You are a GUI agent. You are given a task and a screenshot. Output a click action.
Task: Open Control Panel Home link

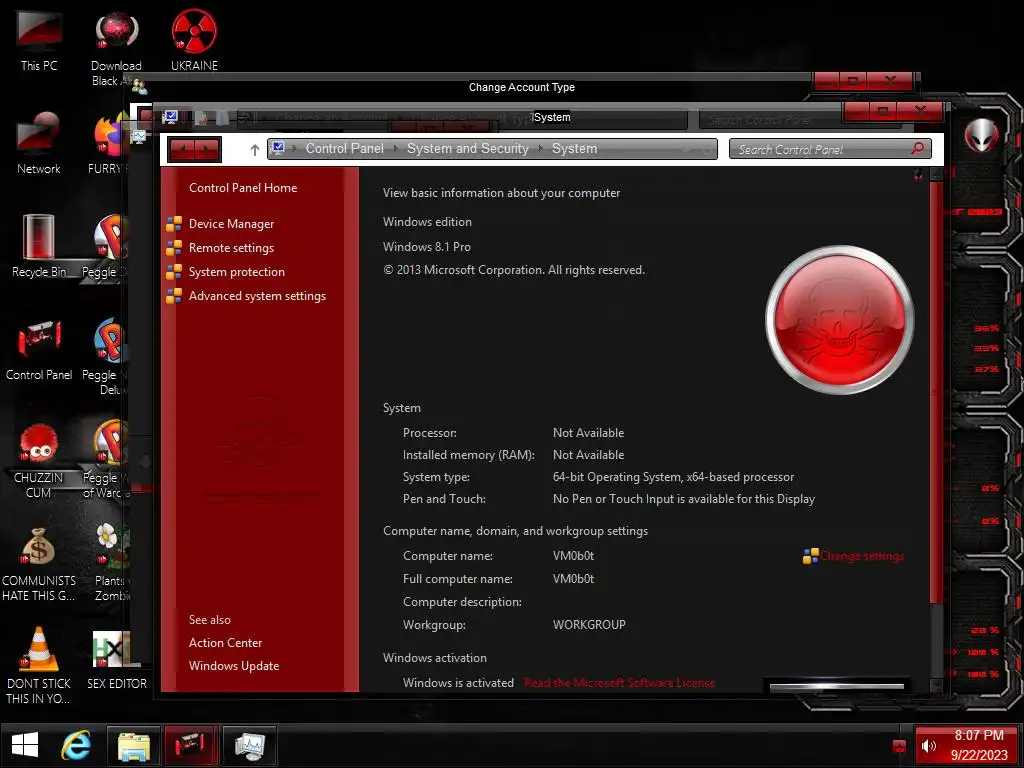[243, 187]
